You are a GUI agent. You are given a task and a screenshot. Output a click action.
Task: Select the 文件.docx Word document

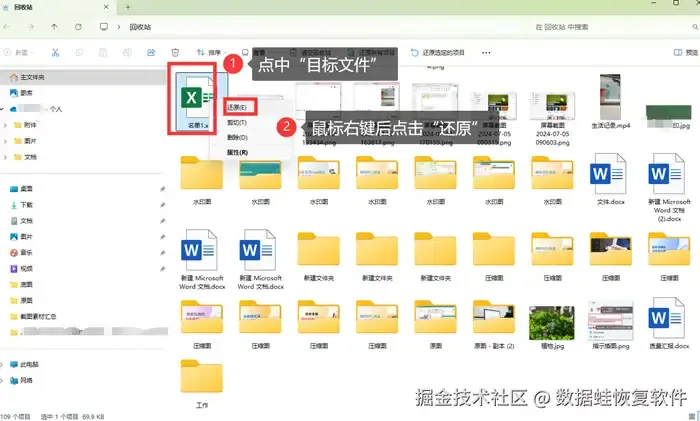point(610,179)
